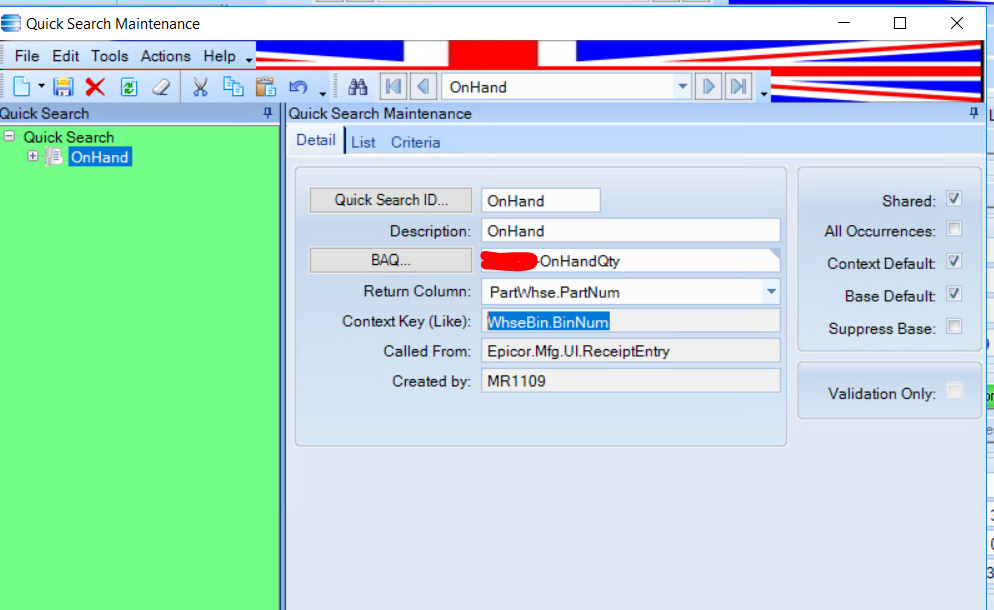Pin the Quick Search Maintenance panel
This screenshot has width=994, height=610.
(974, 113)
